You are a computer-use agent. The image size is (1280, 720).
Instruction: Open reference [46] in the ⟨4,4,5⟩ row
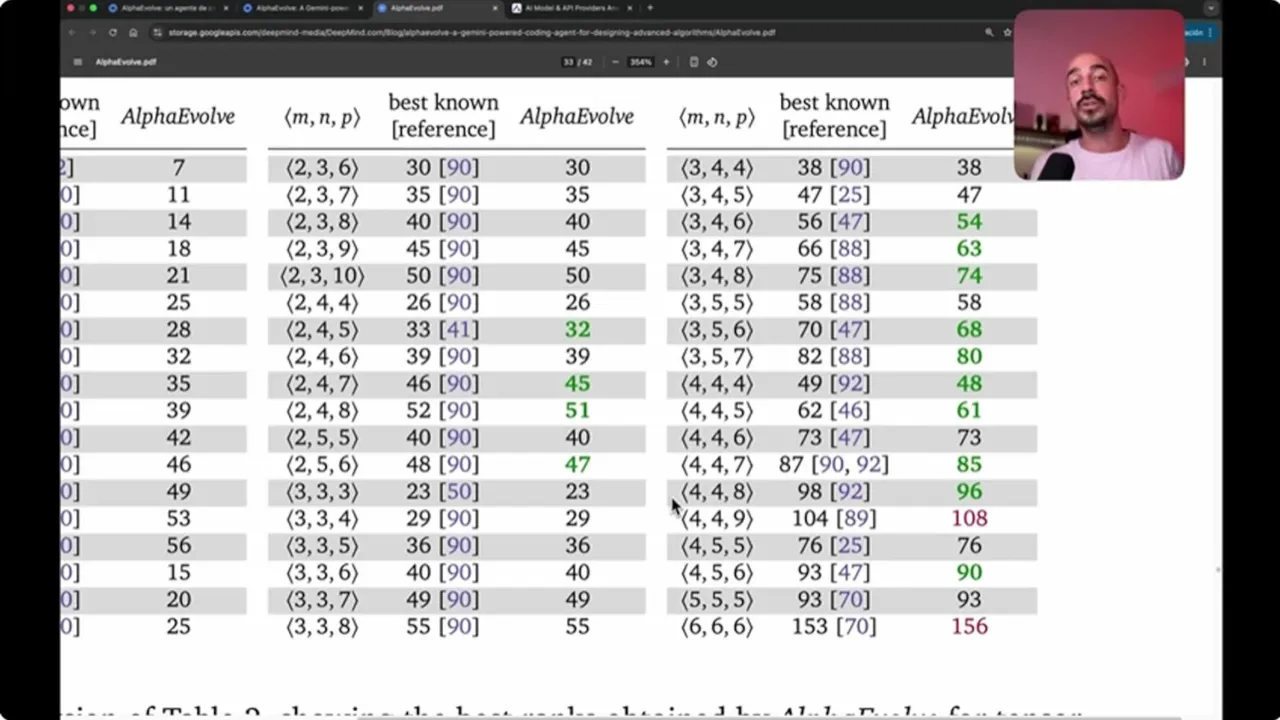(x=849, y=410)
